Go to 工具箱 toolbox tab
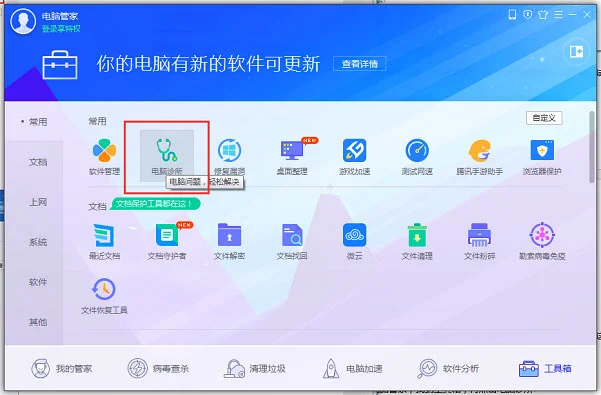Viewport: 601px width, 395px height. [545, 369]
